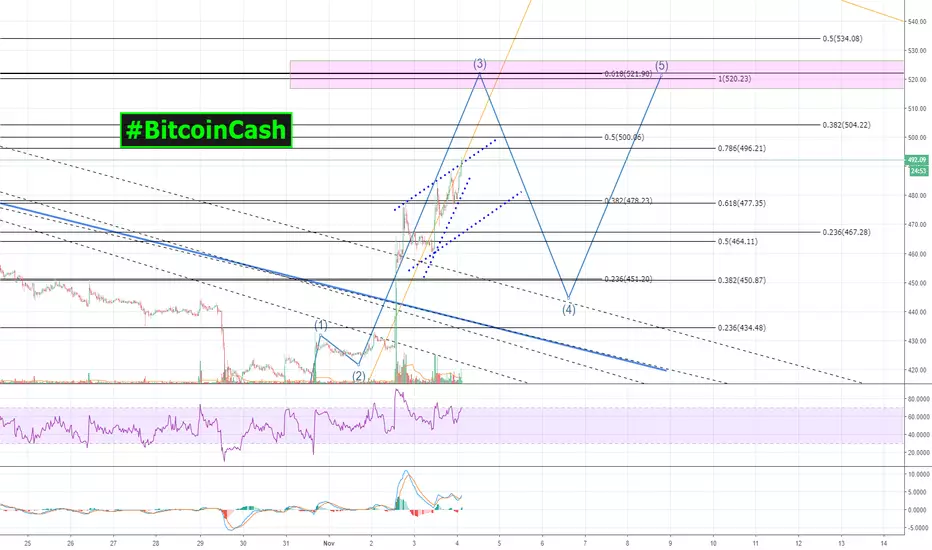Click date 14 on the time axis
The width and height of the screenshot is (932, 550).
tap(884, 543)
